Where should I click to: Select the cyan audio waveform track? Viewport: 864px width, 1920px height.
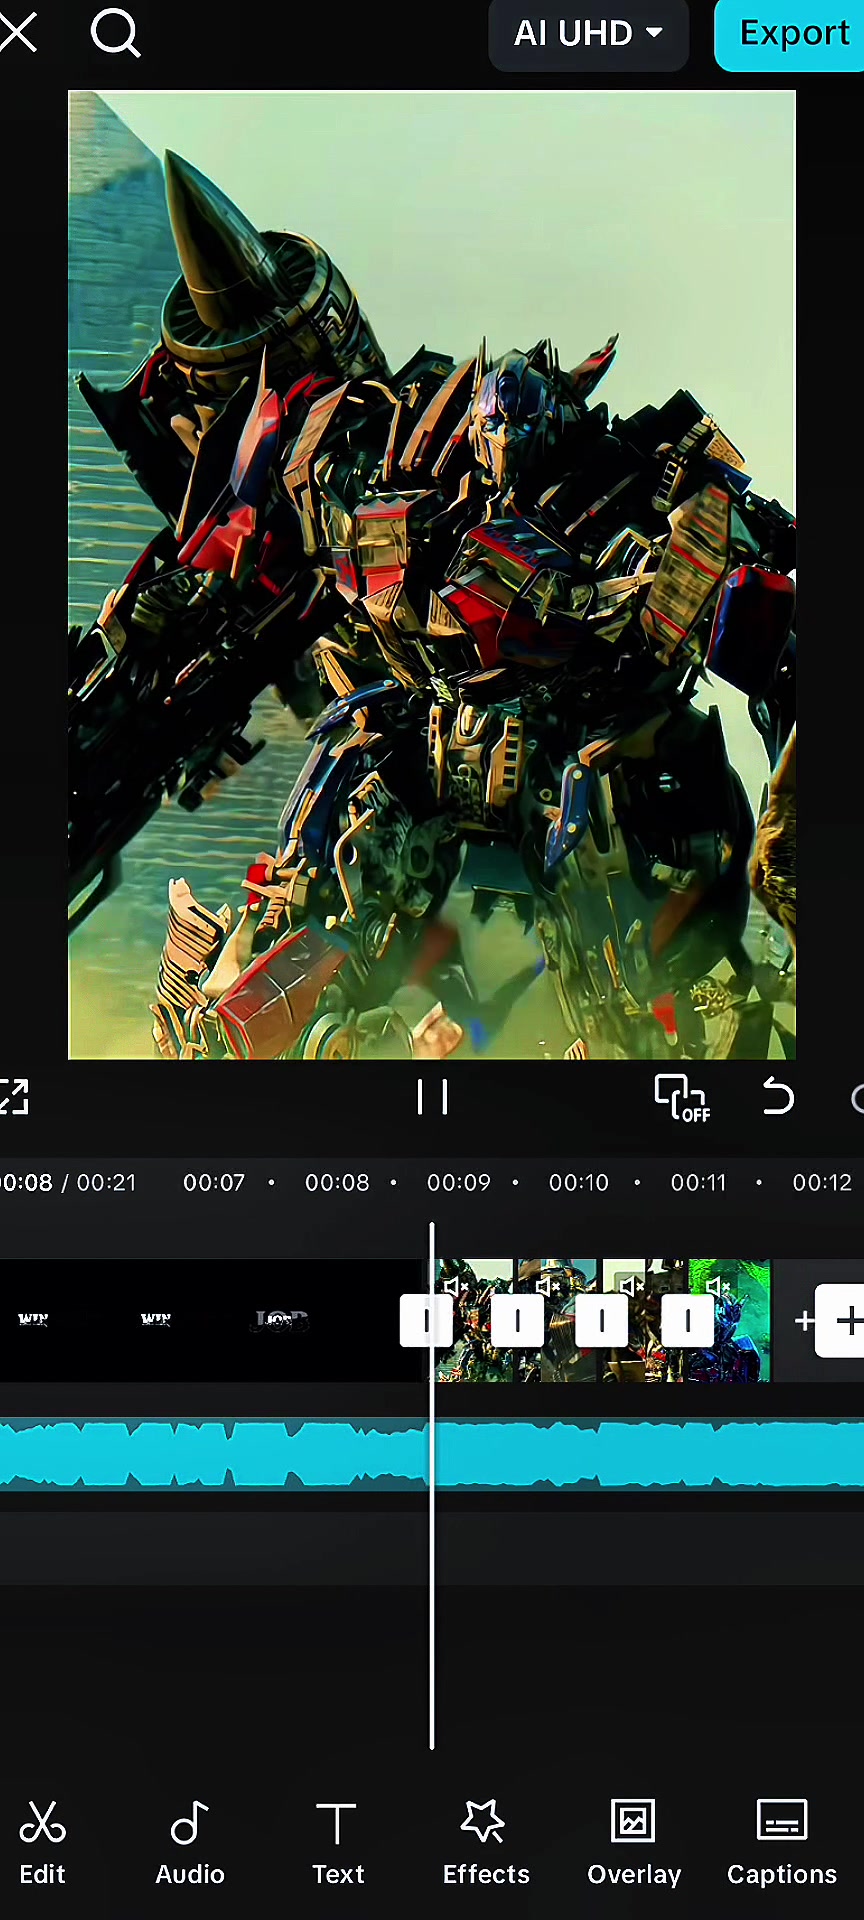tap(432, 1454)
